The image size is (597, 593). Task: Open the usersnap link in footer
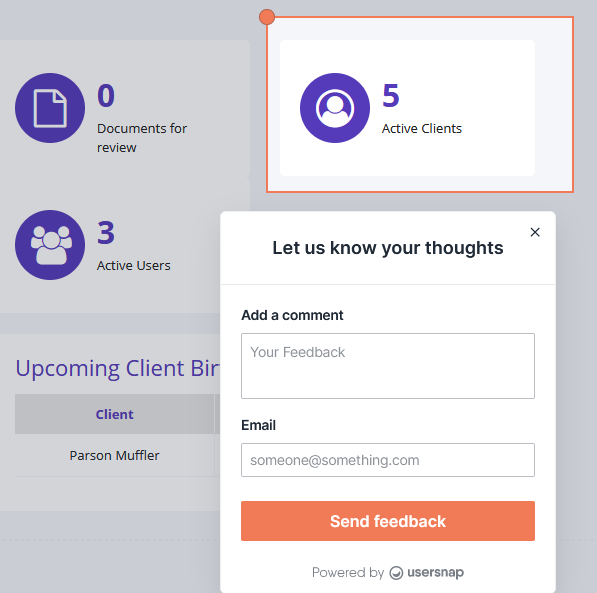[435, 572]
